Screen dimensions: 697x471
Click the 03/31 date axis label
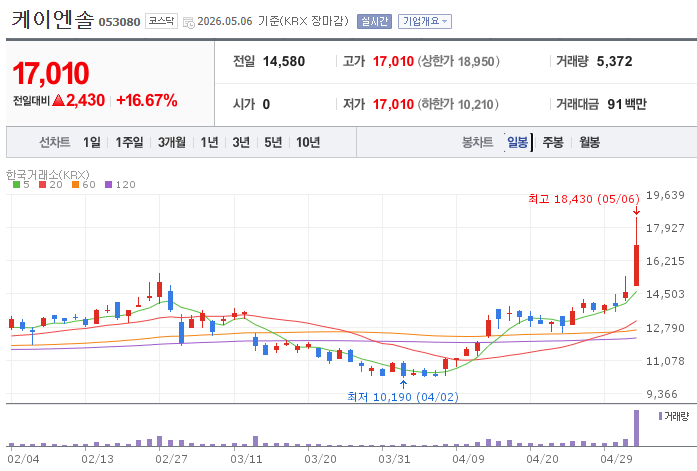(394, 459)
